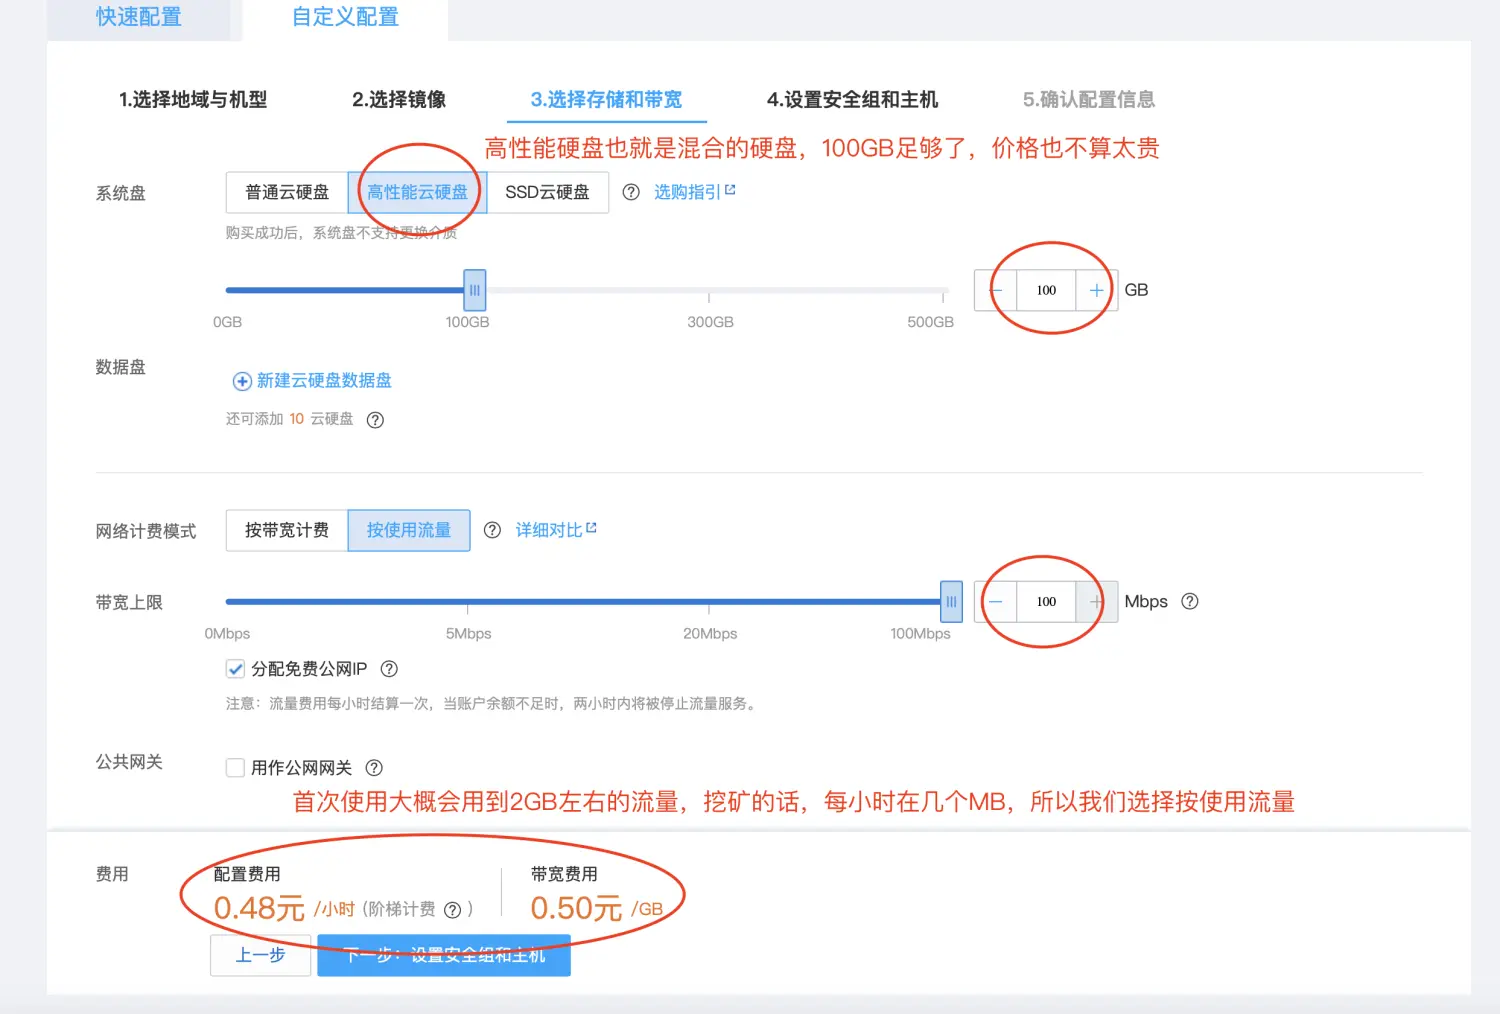Viewport: 1500px width, 1014px height.
Task: Click the system disk GB value field
Action: point(1046,290)
